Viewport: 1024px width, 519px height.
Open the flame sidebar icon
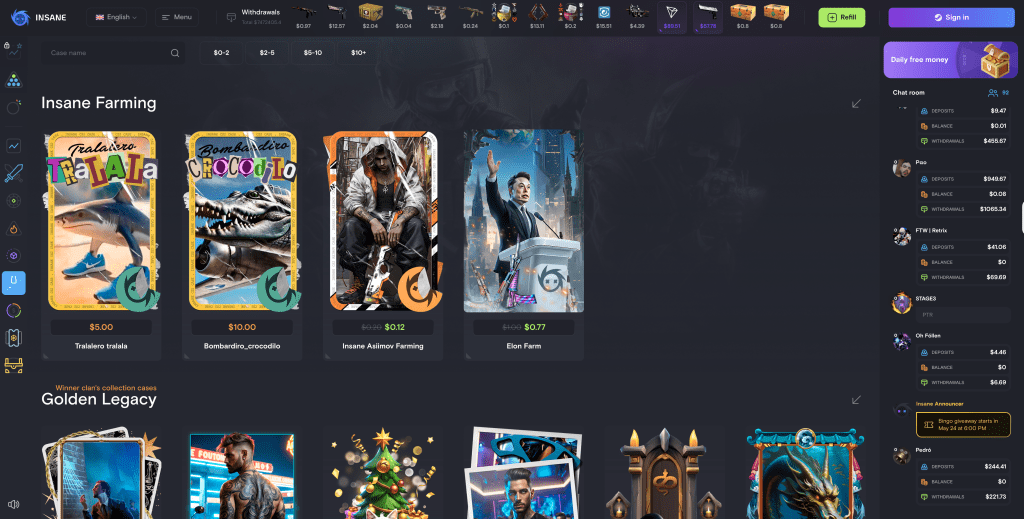click(13, 228)
